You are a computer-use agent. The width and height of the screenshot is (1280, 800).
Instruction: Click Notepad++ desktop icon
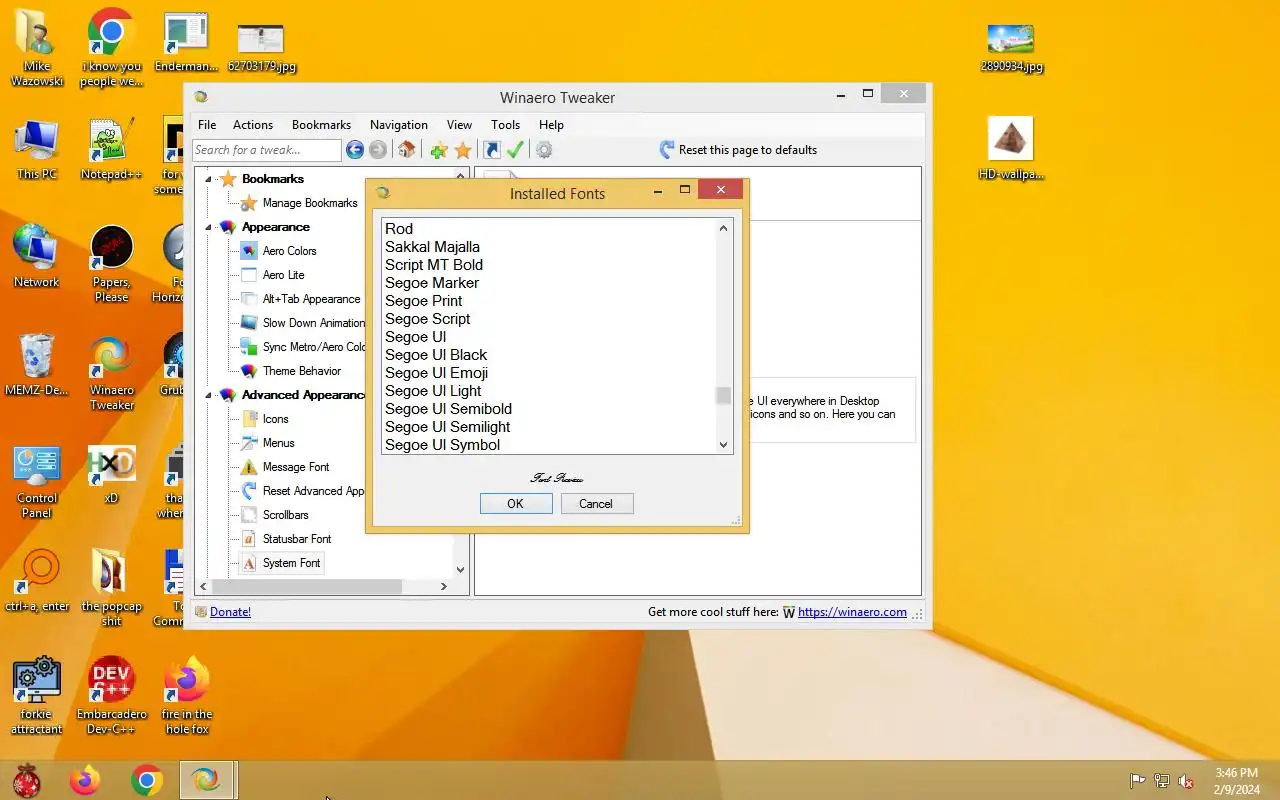click(x=111, y=149)
